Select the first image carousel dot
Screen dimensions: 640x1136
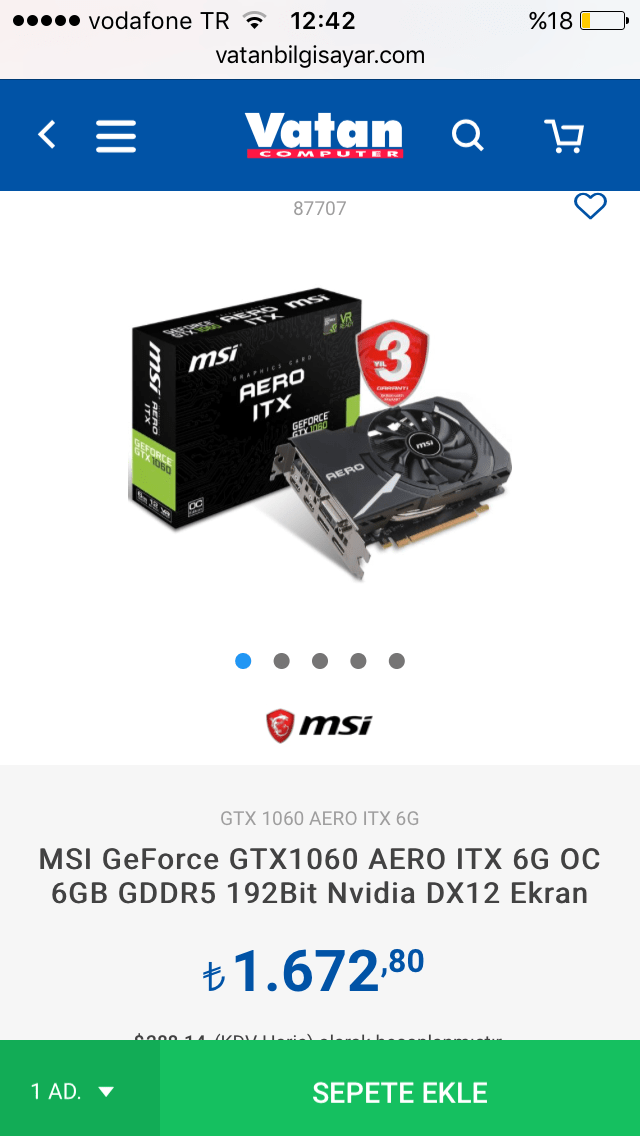click(x=244, y=661)
